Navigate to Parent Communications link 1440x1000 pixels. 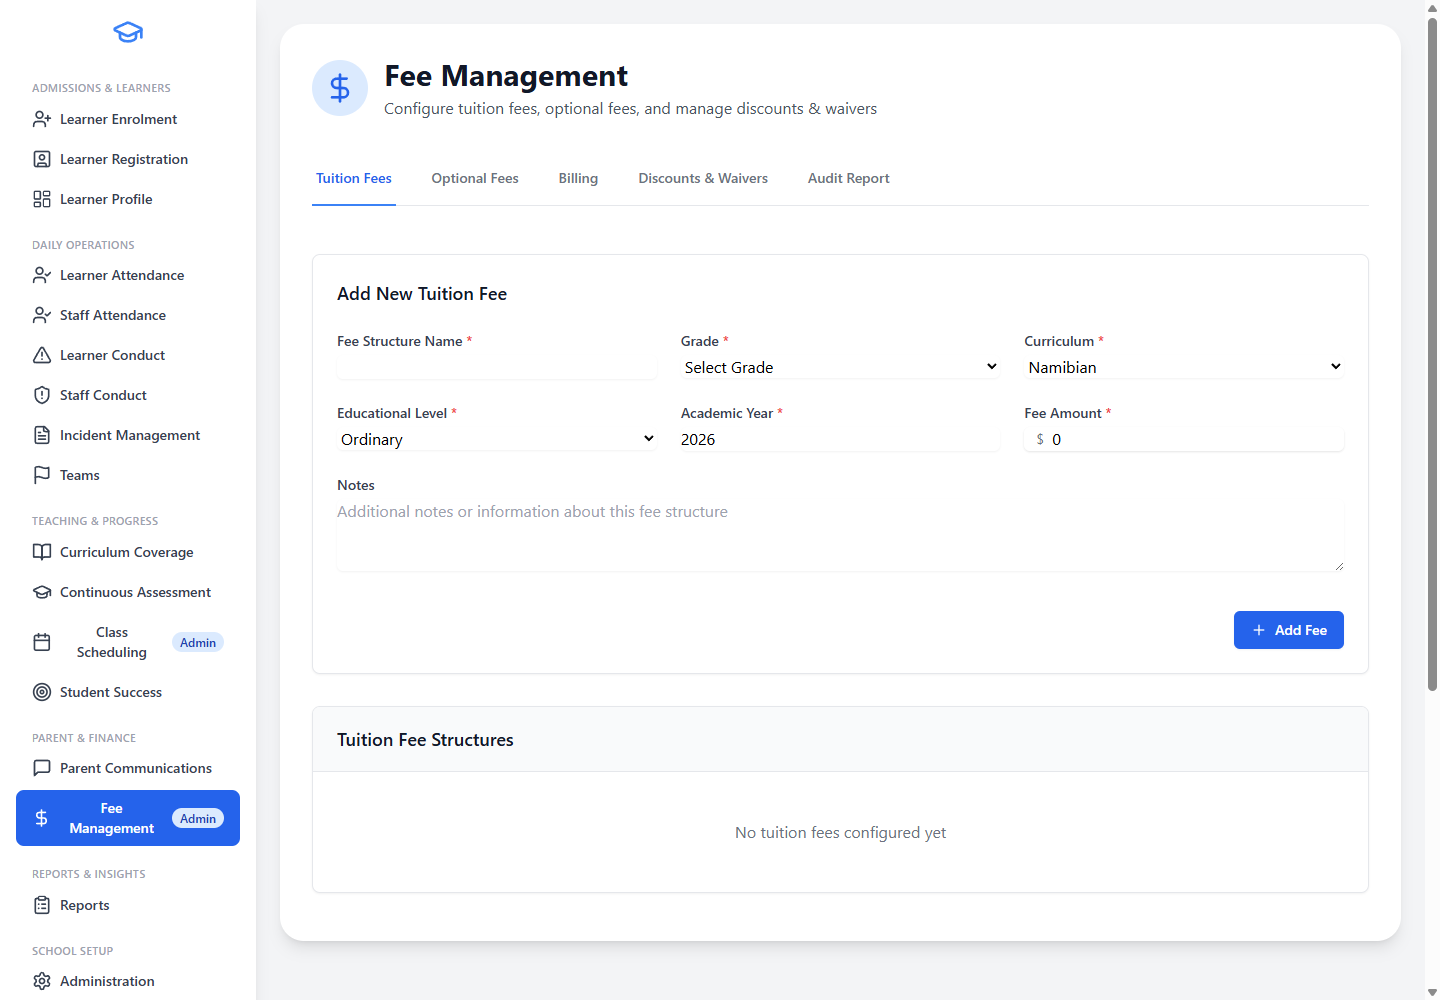[128, 768]
